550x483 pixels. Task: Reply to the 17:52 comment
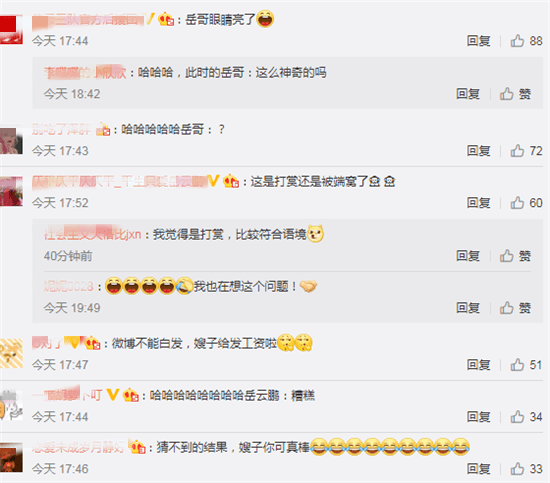point(478,203)
